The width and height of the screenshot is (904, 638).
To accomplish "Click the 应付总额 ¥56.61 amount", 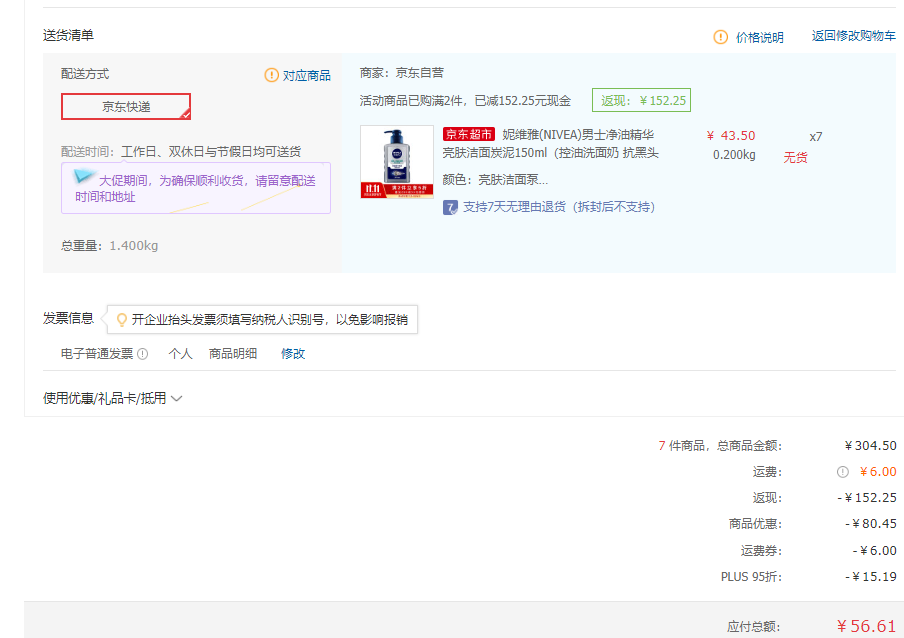I will click(866, 626).
